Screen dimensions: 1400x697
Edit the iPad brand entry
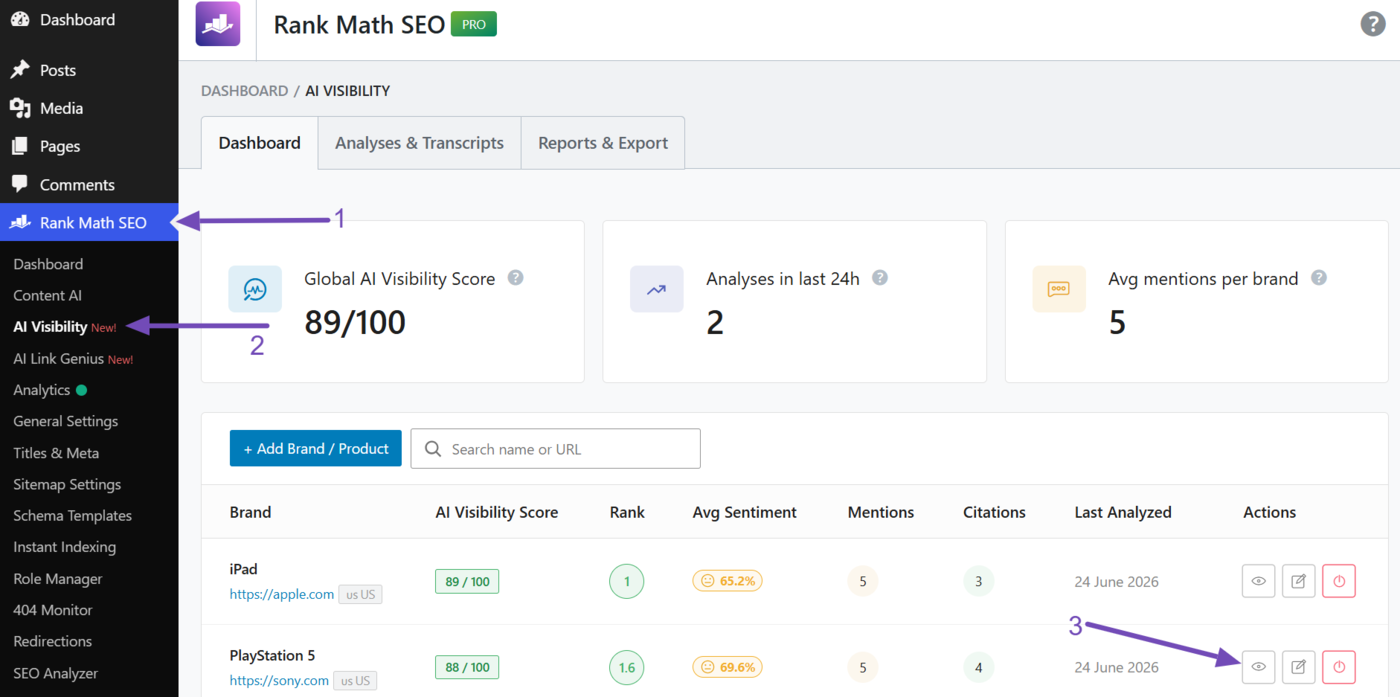(x=1299, y=581)
